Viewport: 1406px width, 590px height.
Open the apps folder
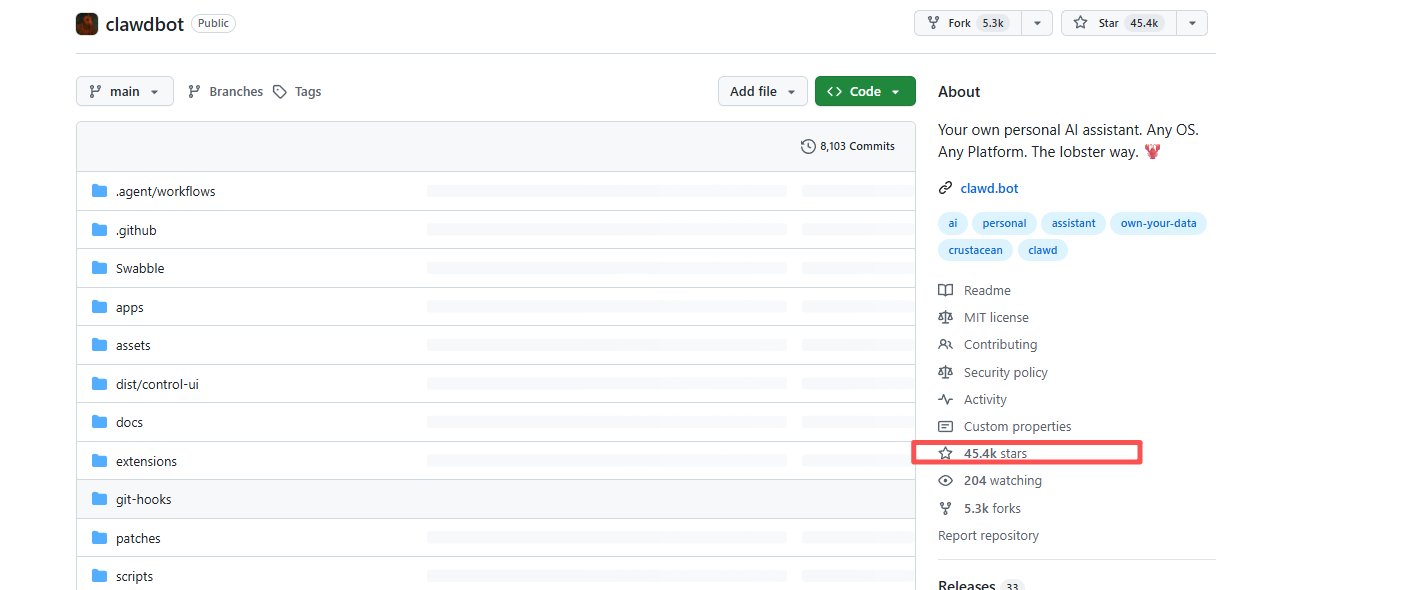click(x=130, y=307)
